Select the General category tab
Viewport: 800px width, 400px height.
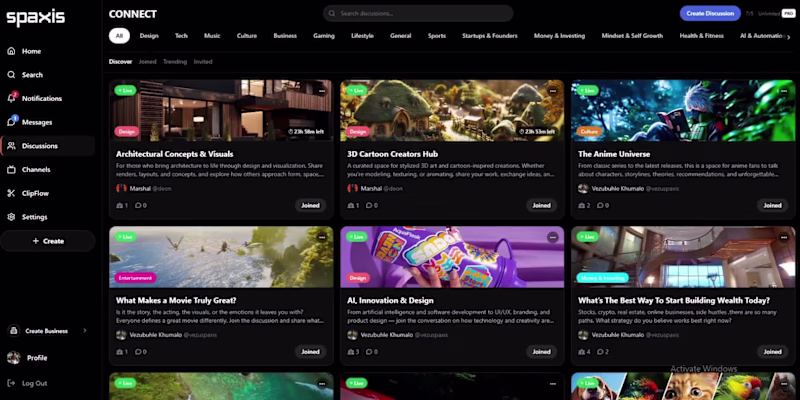[x=401, y=36]
